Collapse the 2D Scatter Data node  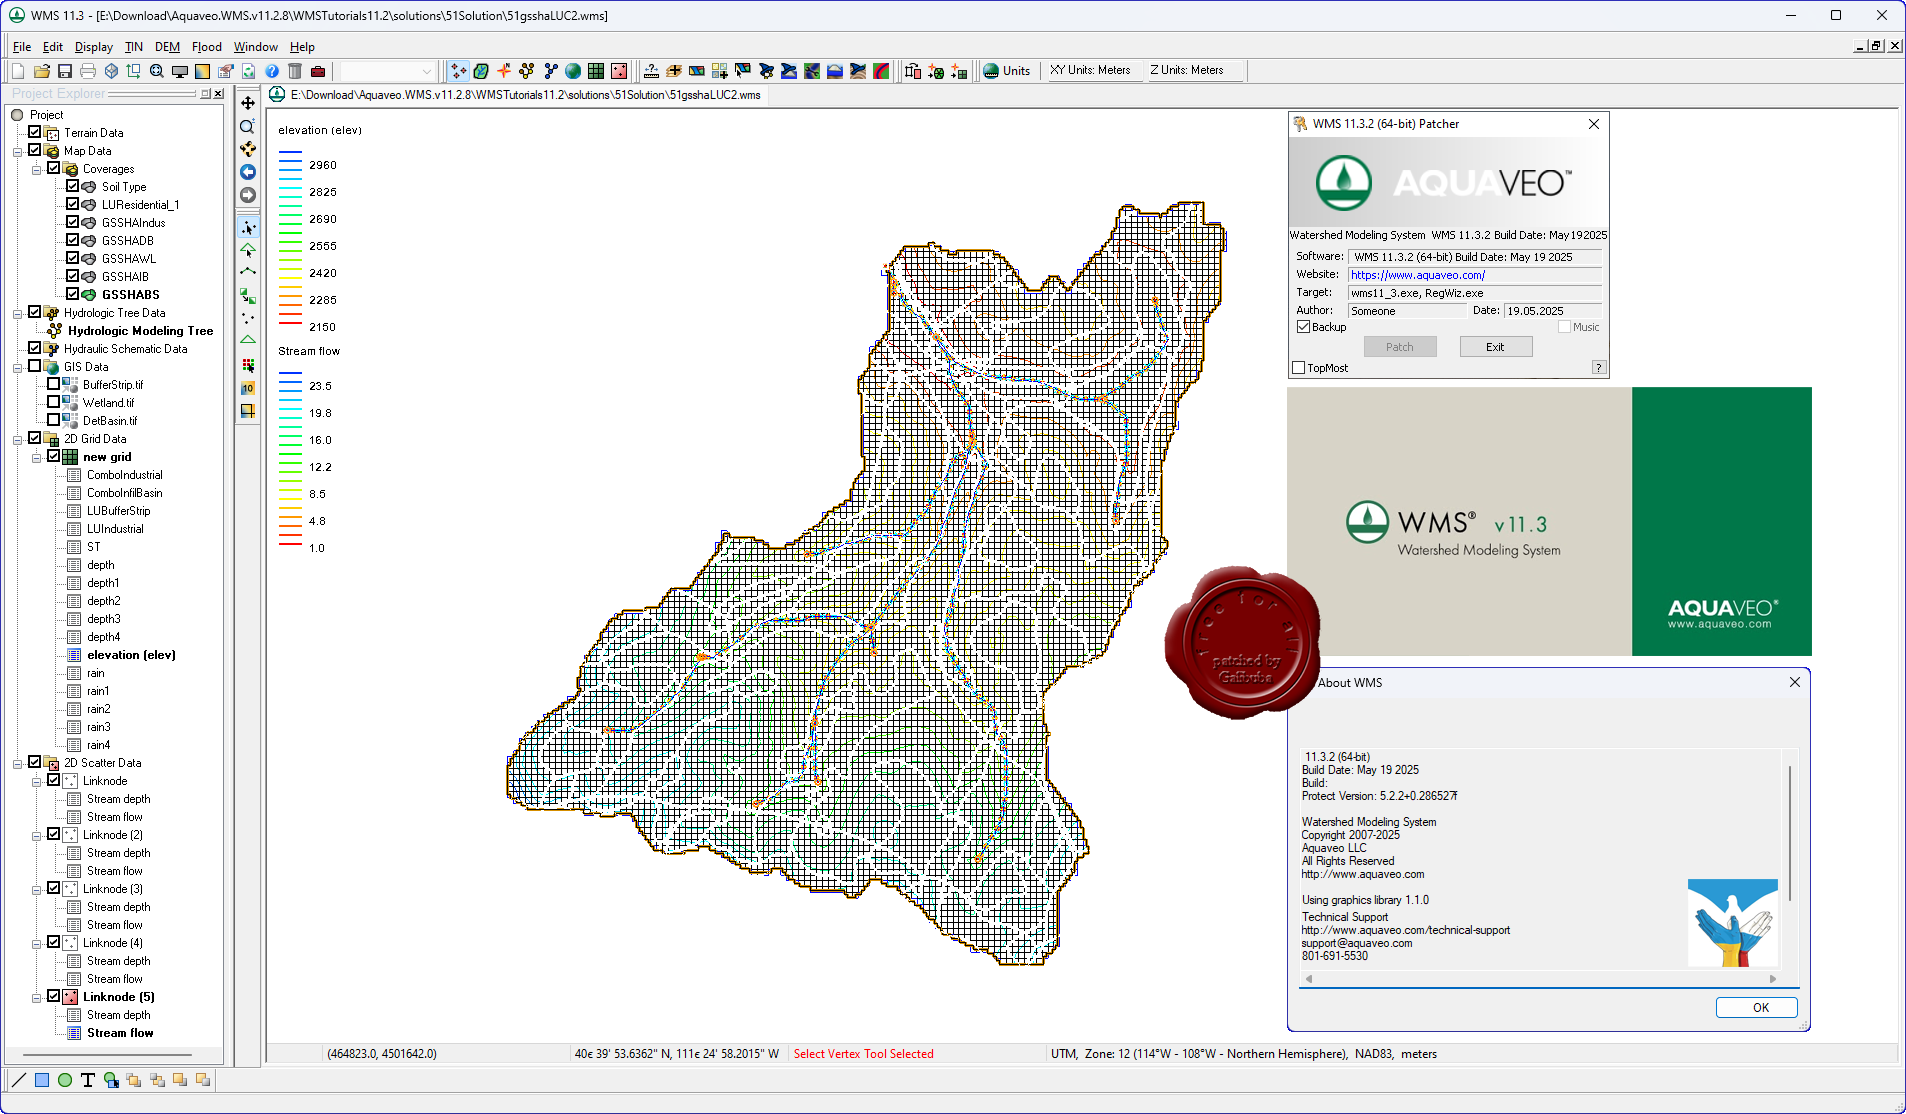click(x=17, y=764)
